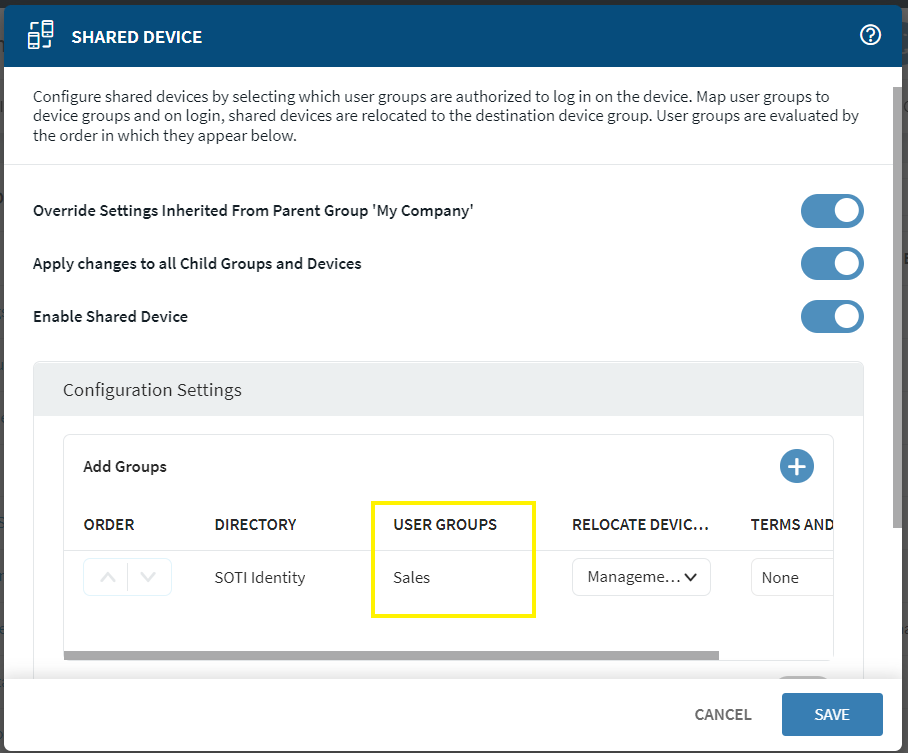The image size is (908, 753).
Task: Select the SOTI Identity directory cell
Action: pyautogui.click(x=260, y=578)
